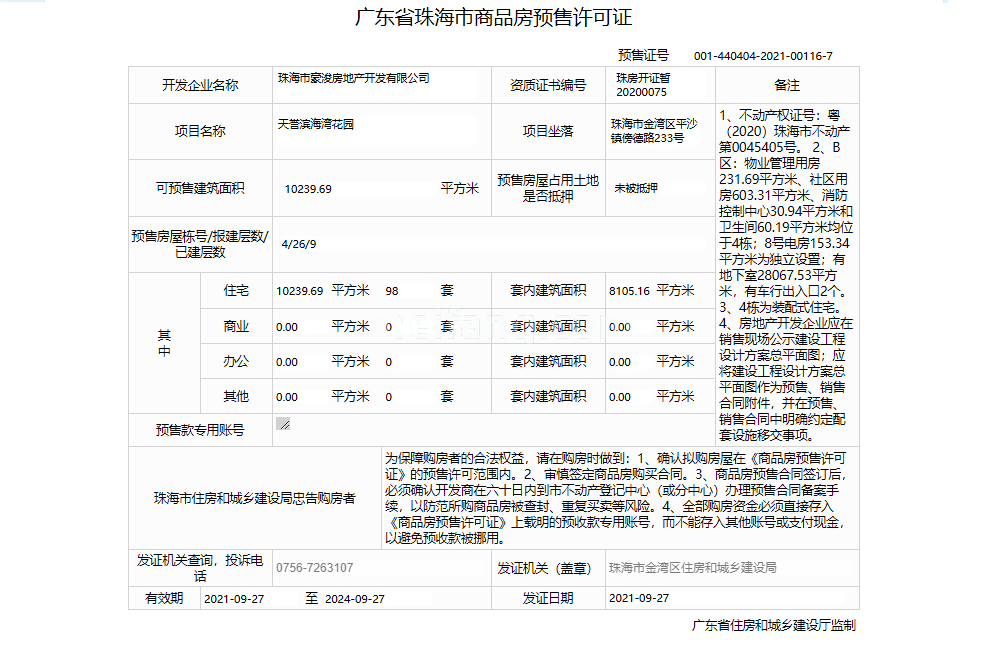Click the building number value 4/26/9
1000x649 pixels.
[x=299, y=243]
